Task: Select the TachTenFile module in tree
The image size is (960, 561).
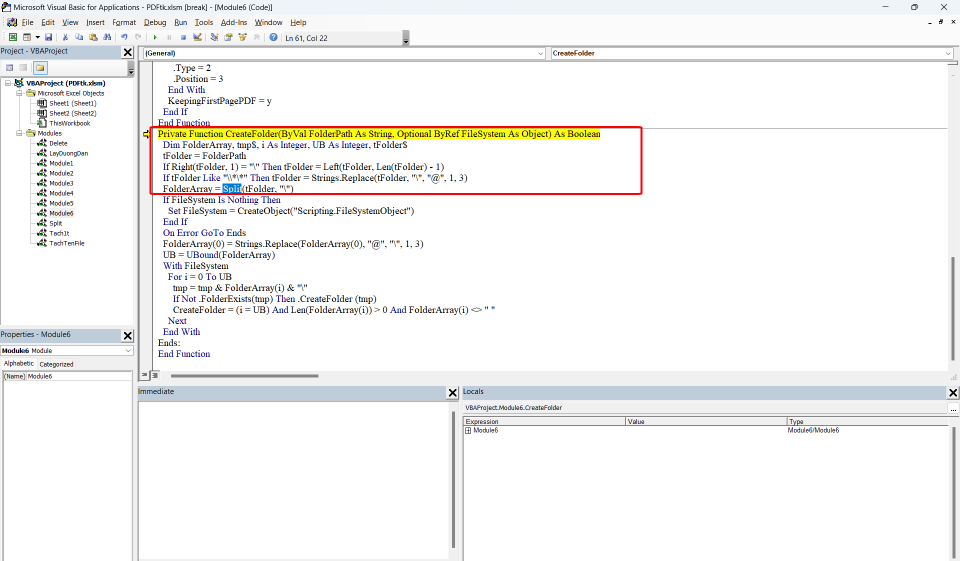Action: pos(67,243)
